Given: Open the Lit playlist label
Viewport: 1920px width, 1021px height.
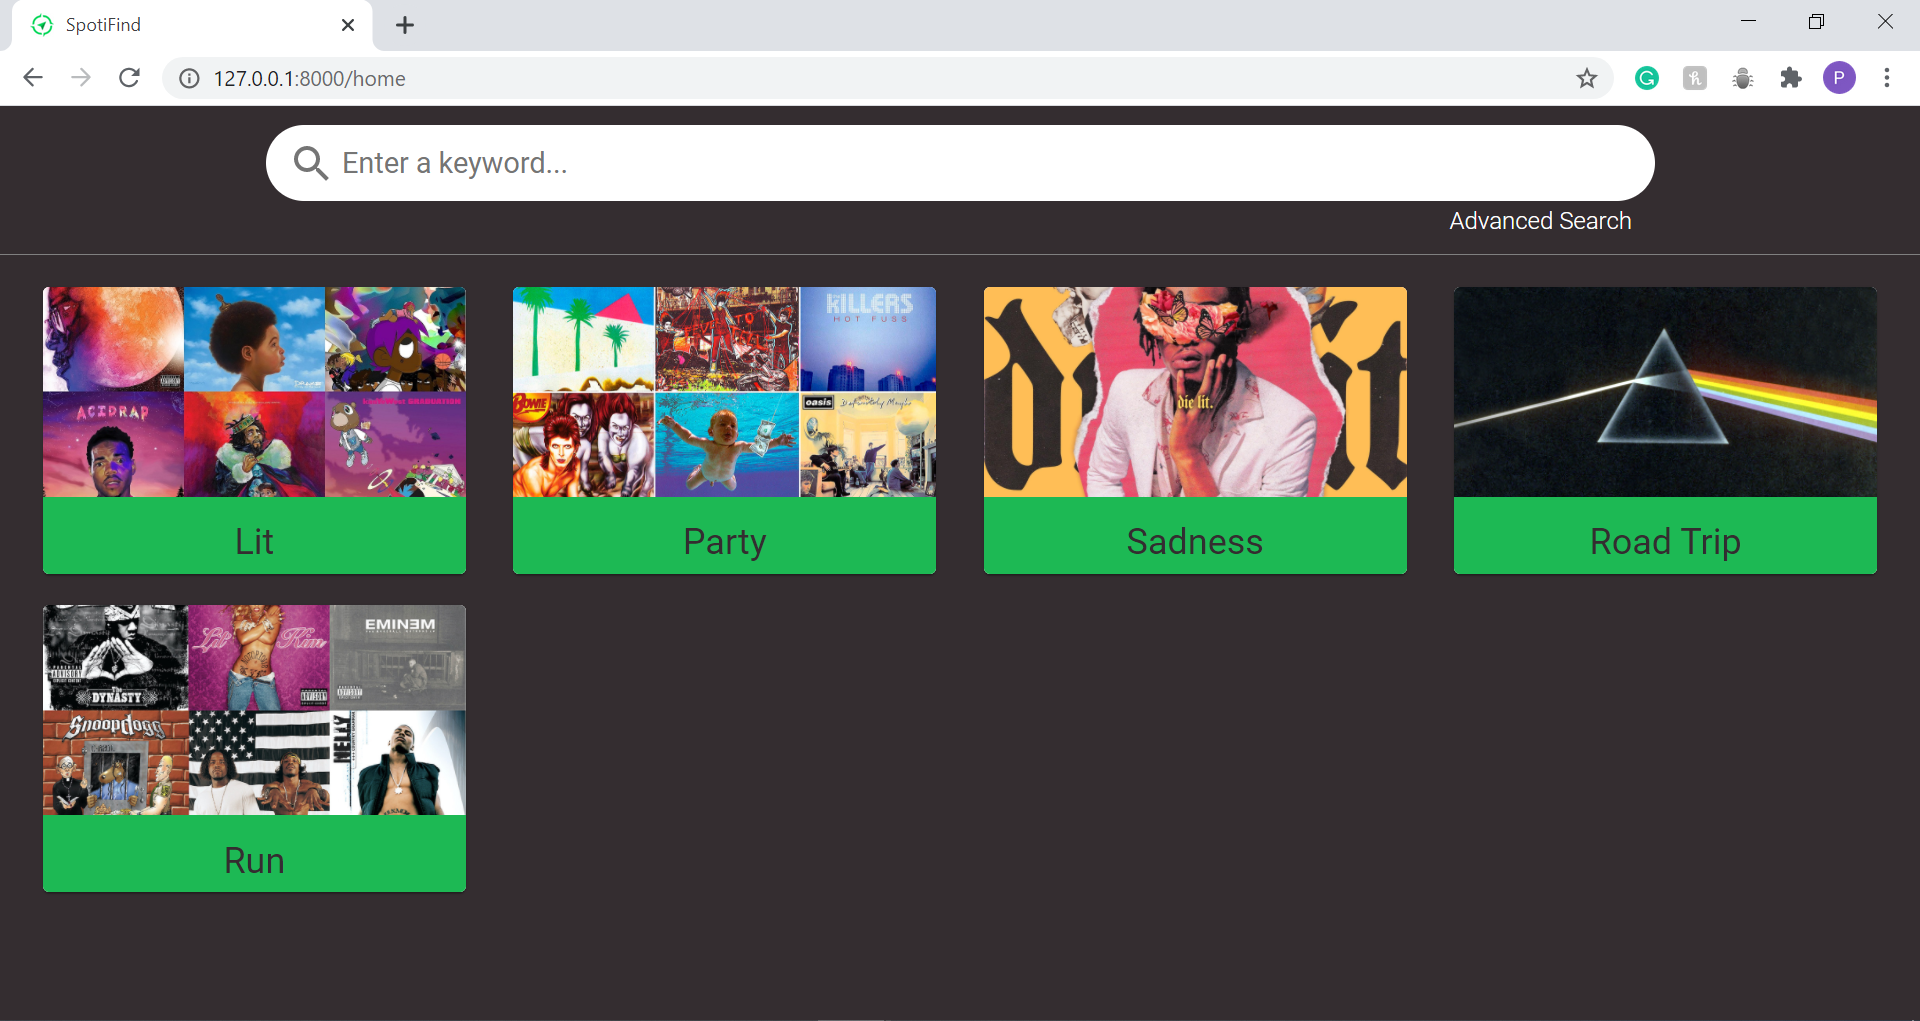Looking at the screenshot, I should click(x=254, y=541).
